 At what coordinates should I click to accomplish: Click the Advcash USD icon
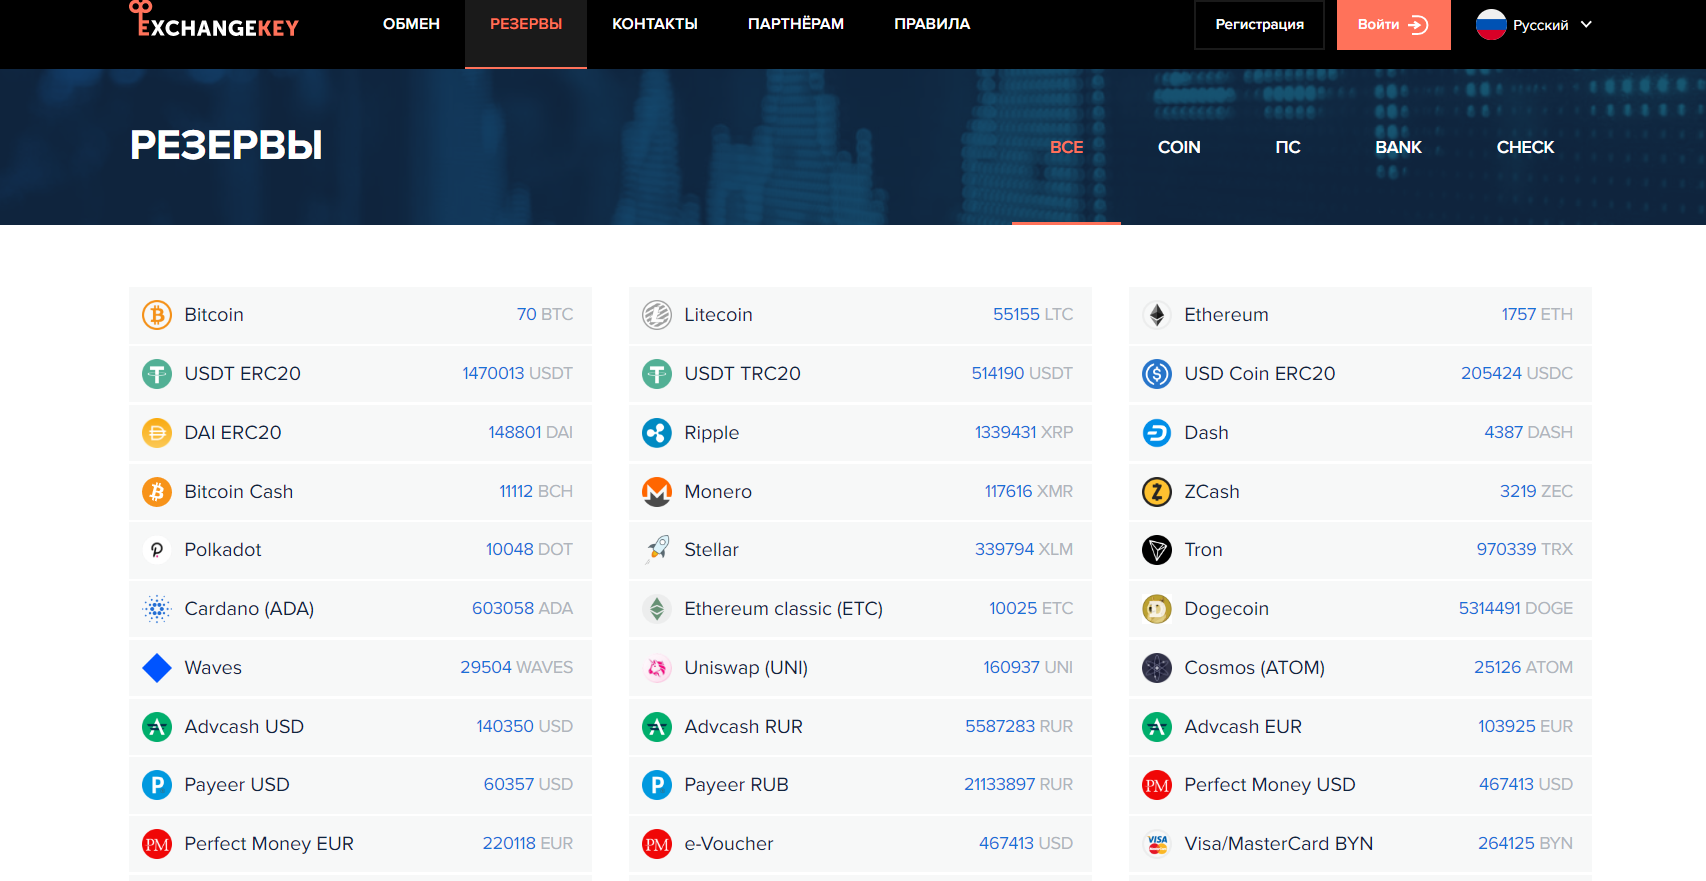(x=157, y=727)
